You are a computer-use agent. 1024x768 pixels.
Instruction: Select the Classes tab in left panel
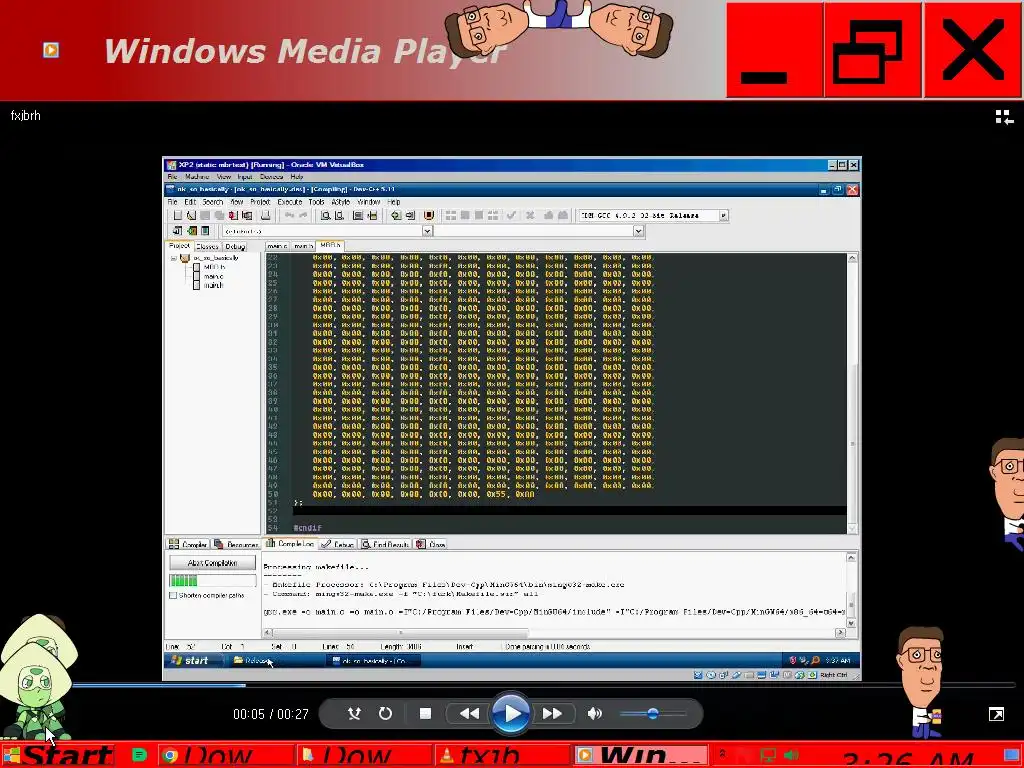pos(207,246)
